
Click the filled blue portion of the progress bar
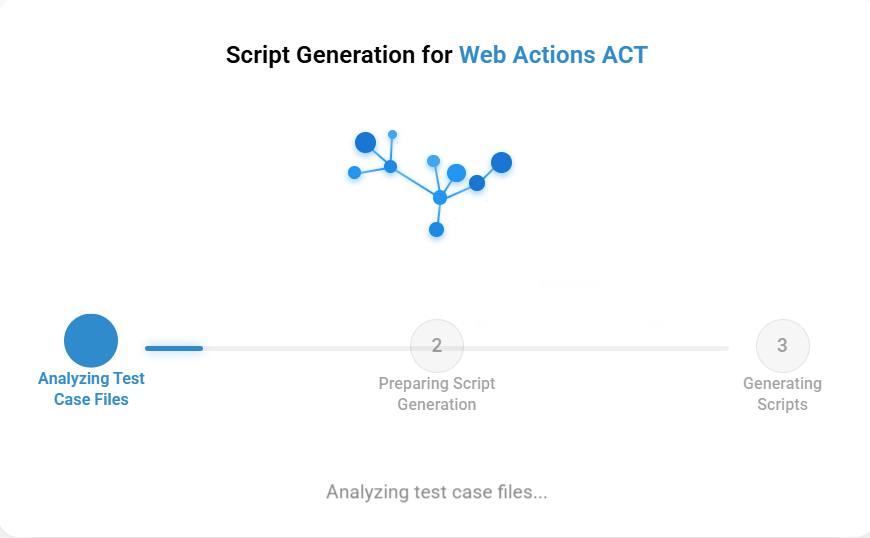174,348
